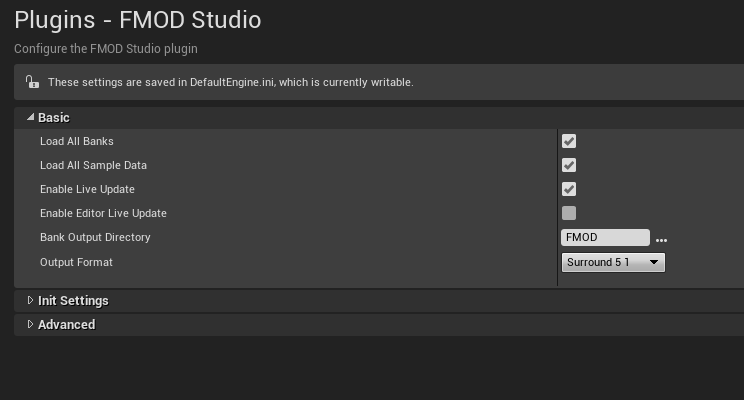Click the unlocked padlock icon
The height and width of the screenshot is (400, 744).
point(32,82)
